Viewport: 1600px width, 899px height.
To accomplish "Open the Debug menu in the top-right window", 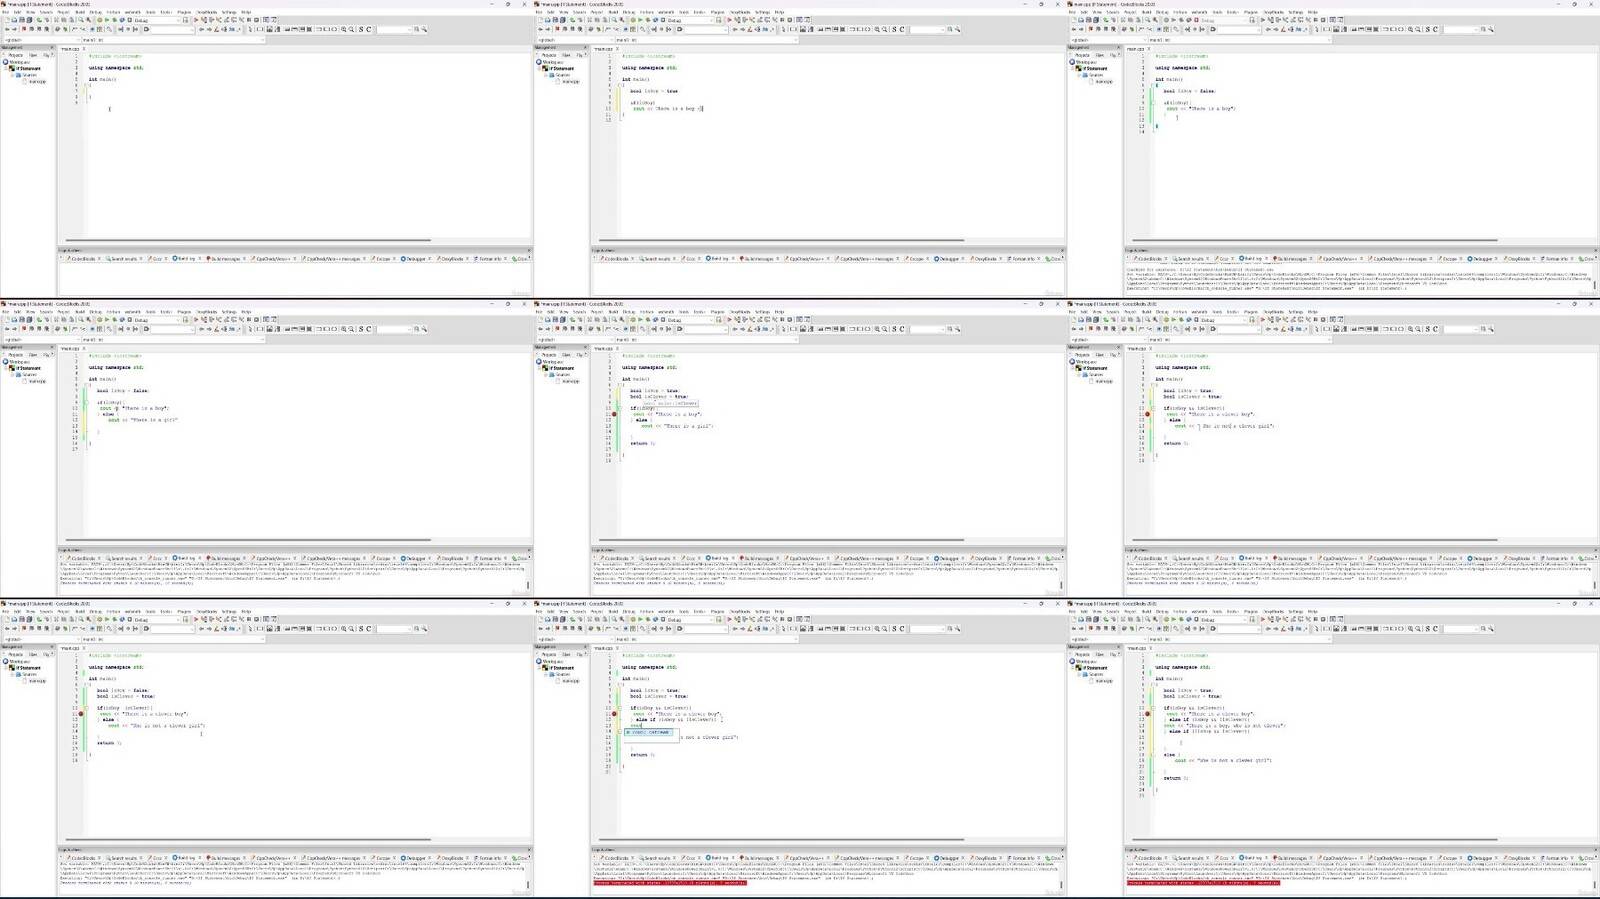I will [1161, 12].
